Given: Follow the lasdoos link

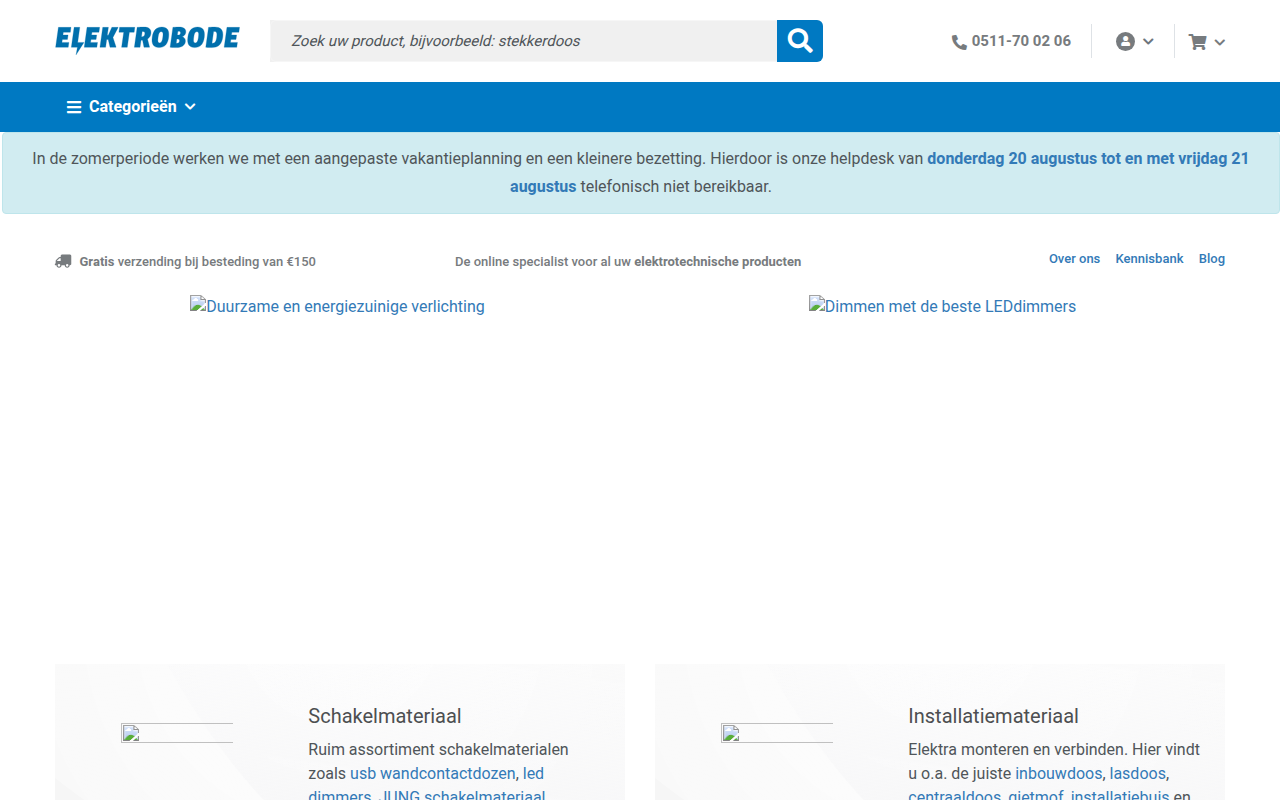Looking at the screenshot, I should point(1138,773).
